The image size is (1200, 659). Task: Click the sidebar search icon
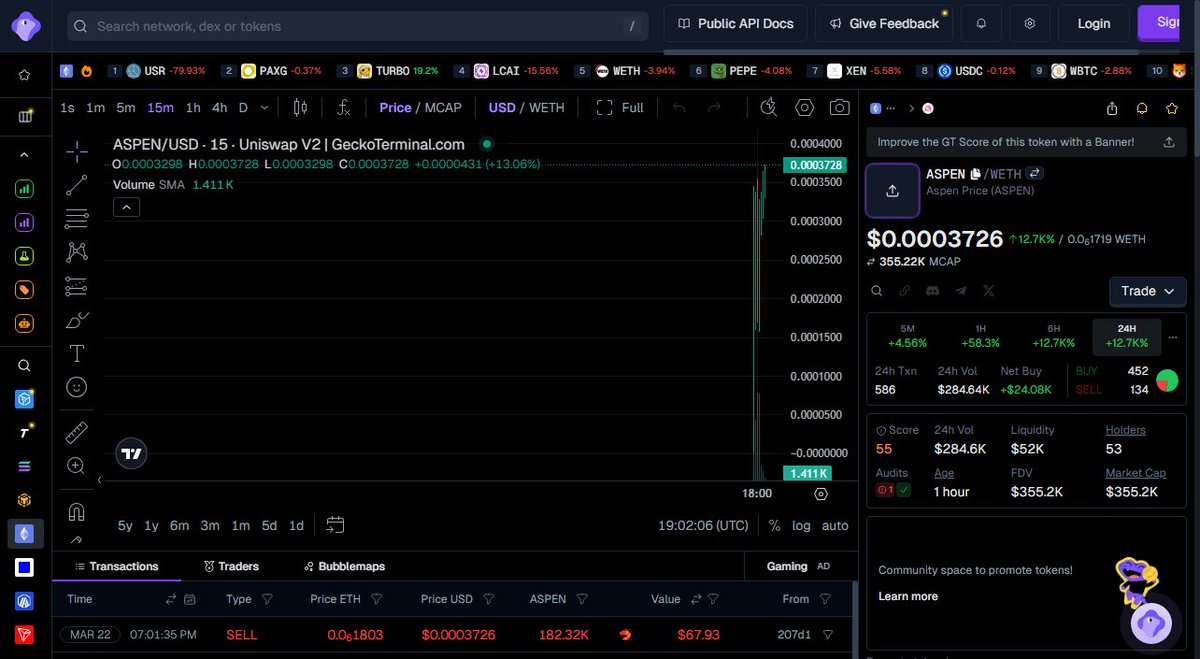click(x=25, y=366)
